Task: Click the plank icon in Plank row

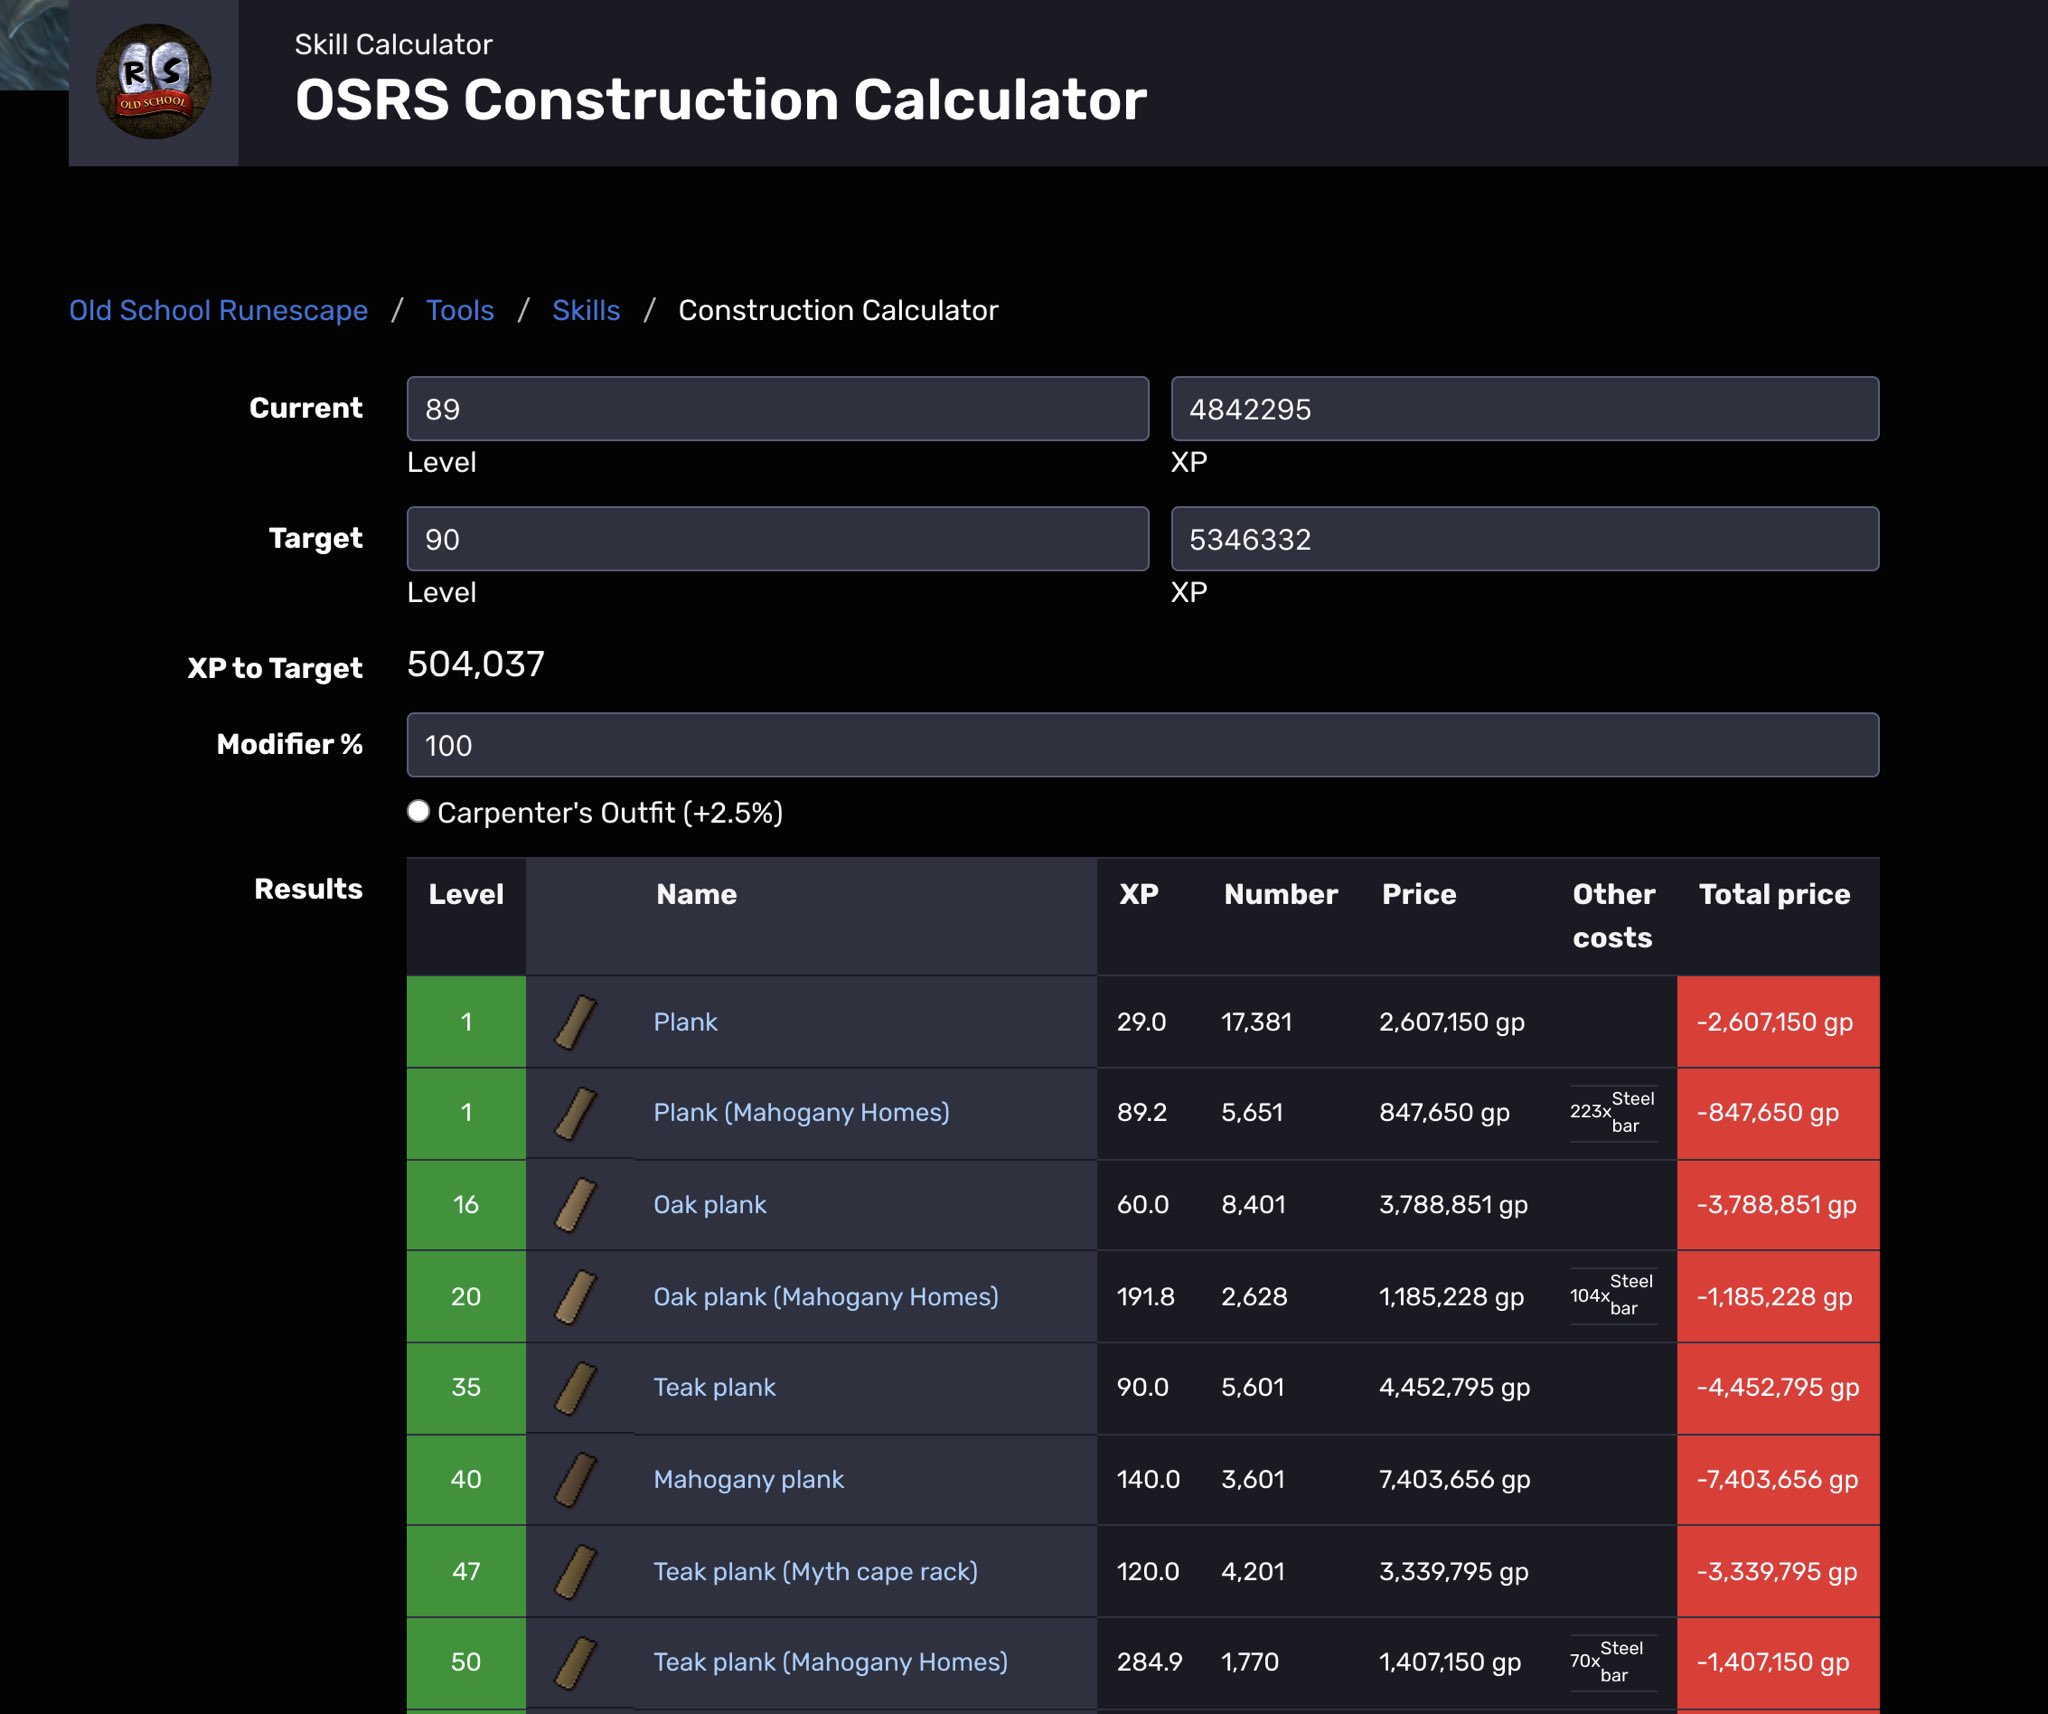Action: (576, 1022)
